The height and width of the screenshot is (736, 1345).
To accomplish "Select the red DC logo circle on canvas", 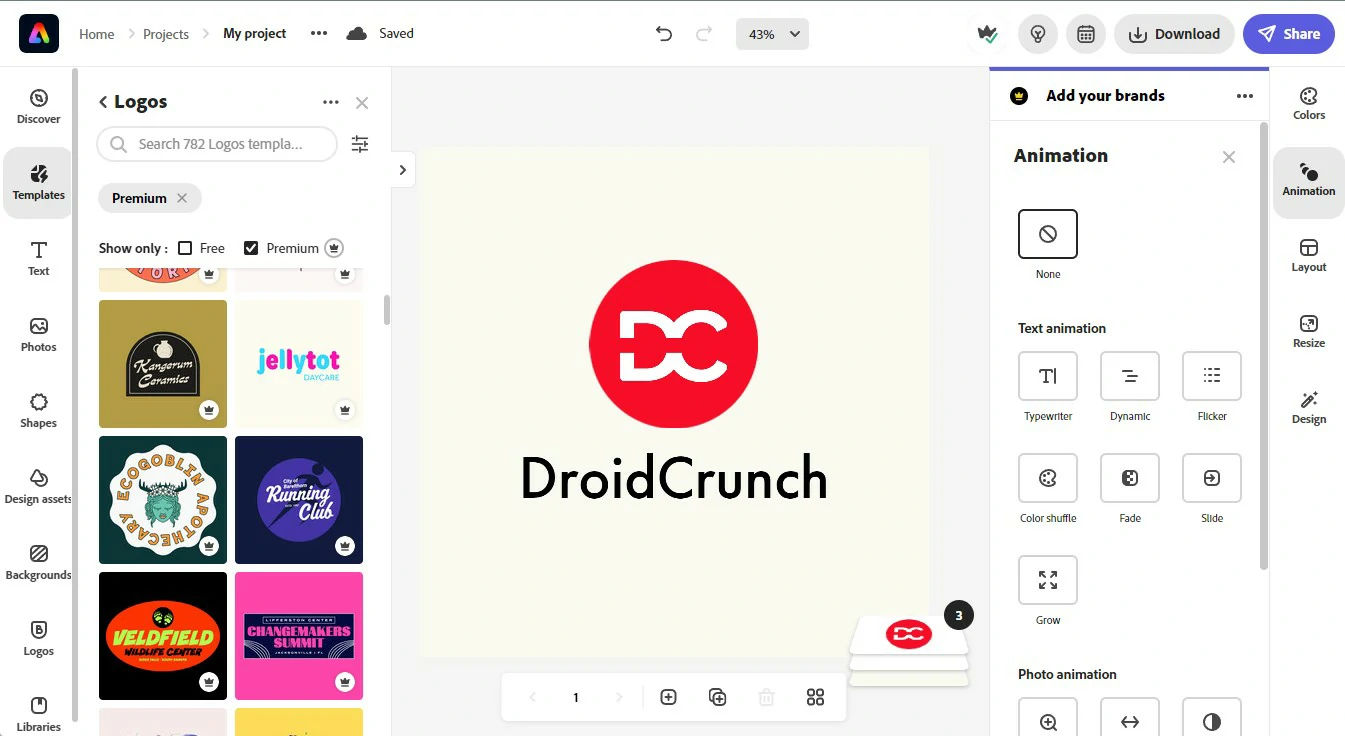I will (x=673, y=345).
